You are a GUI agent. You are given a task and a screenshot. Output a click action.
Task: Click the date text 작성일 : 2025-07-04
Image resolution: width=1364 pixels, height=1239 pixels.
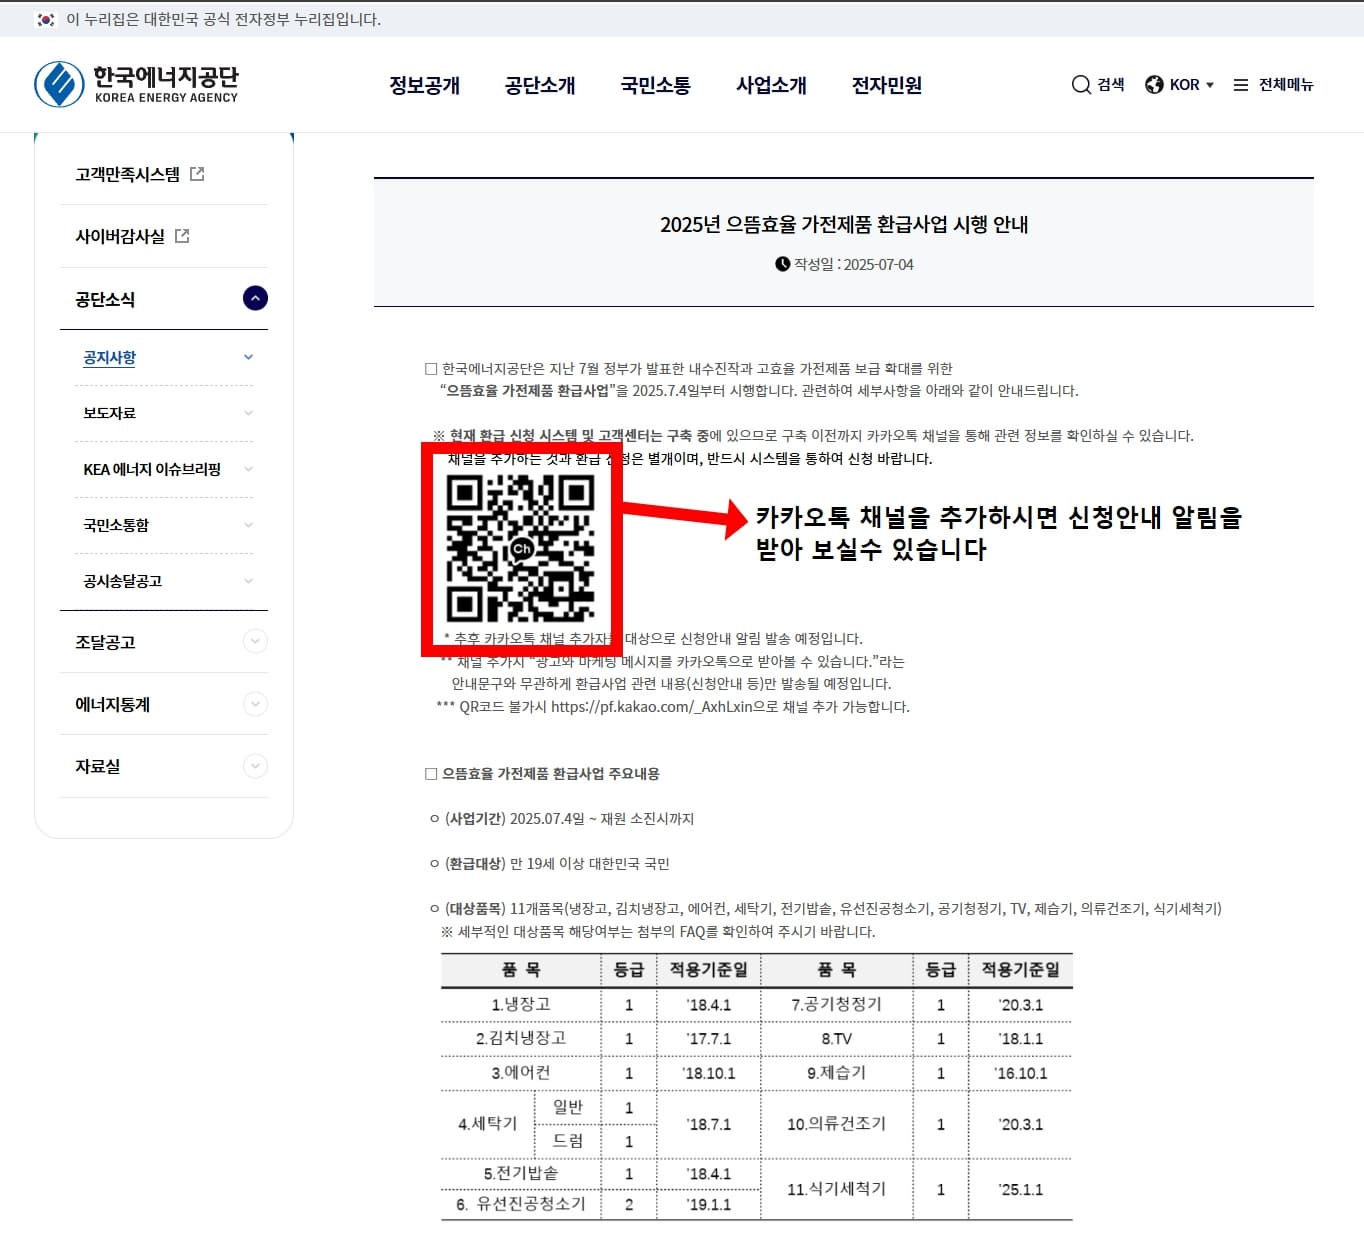point(854,264)
